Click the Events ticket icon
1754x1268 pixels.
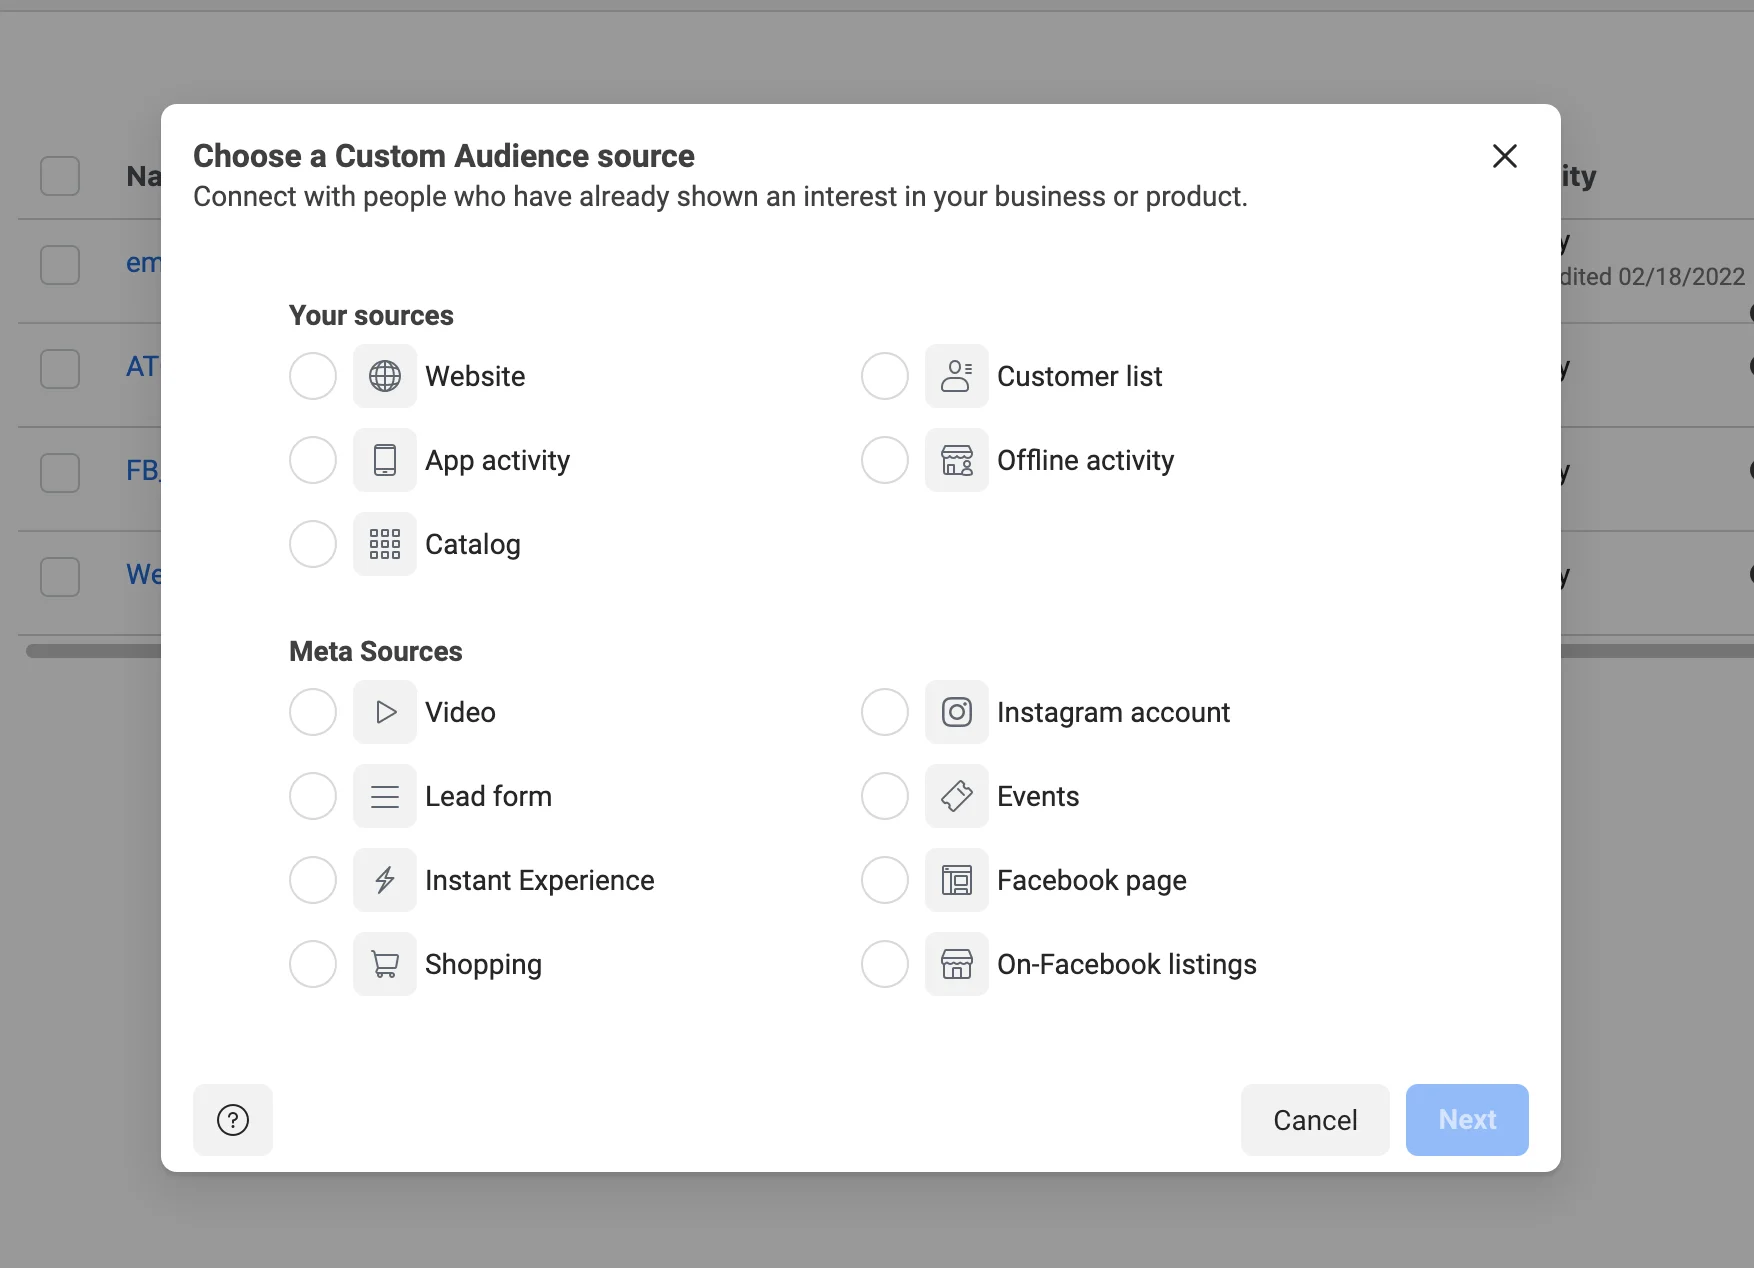[957, 796]
